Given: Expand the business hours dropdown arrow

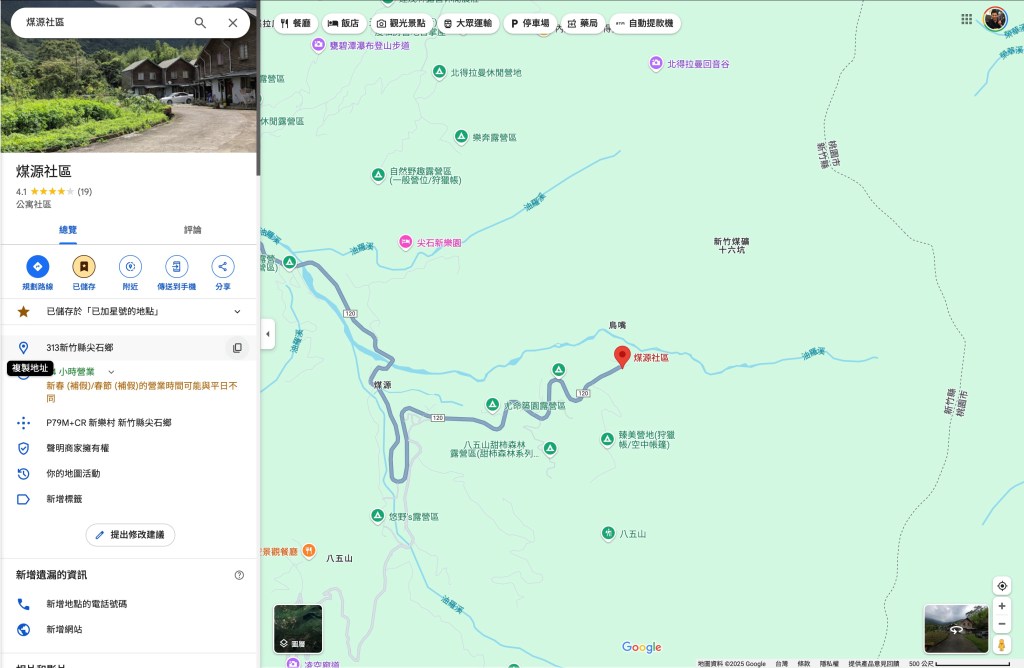Looking at the screenshot, I should pos(111,372).
